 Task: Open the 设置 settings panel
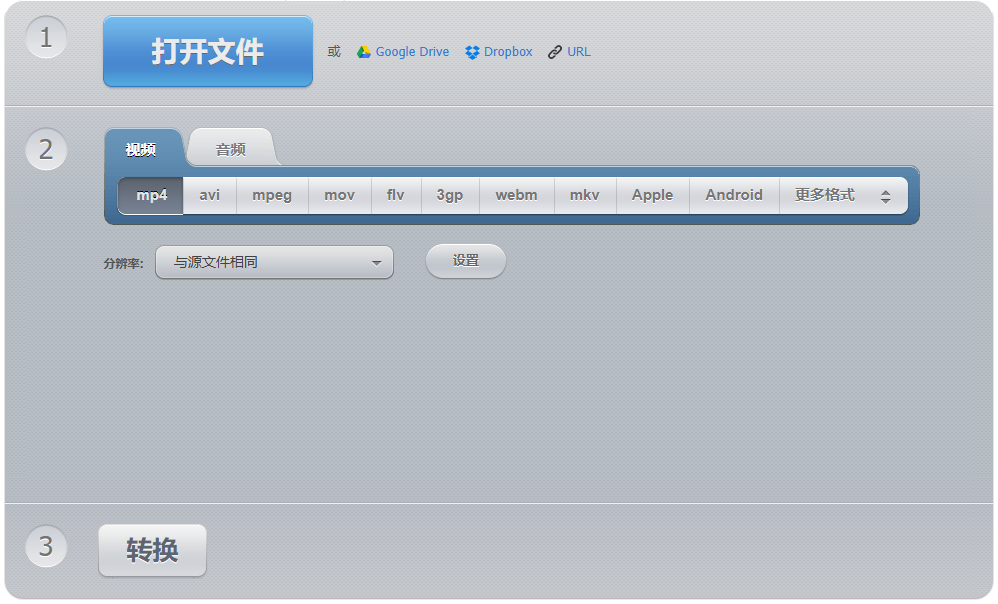pos(465,261)
